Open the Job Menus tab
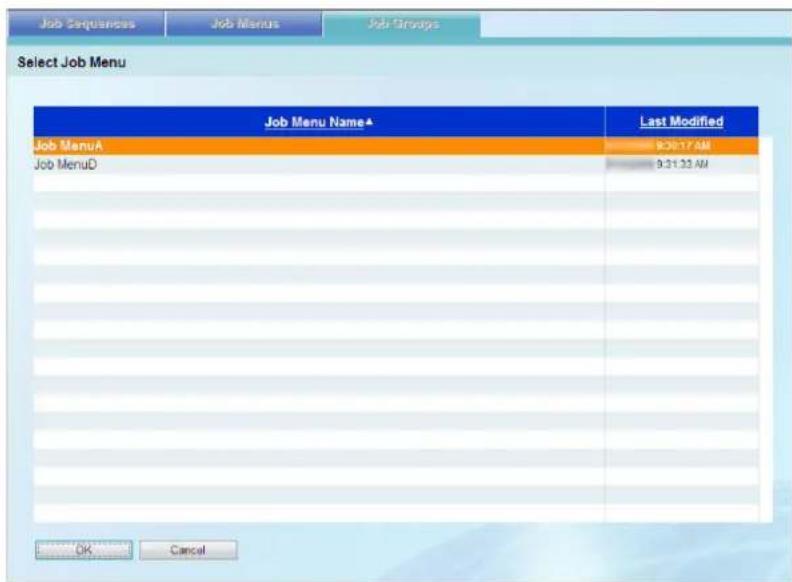 pyautogui.click(x=244, y=24)
